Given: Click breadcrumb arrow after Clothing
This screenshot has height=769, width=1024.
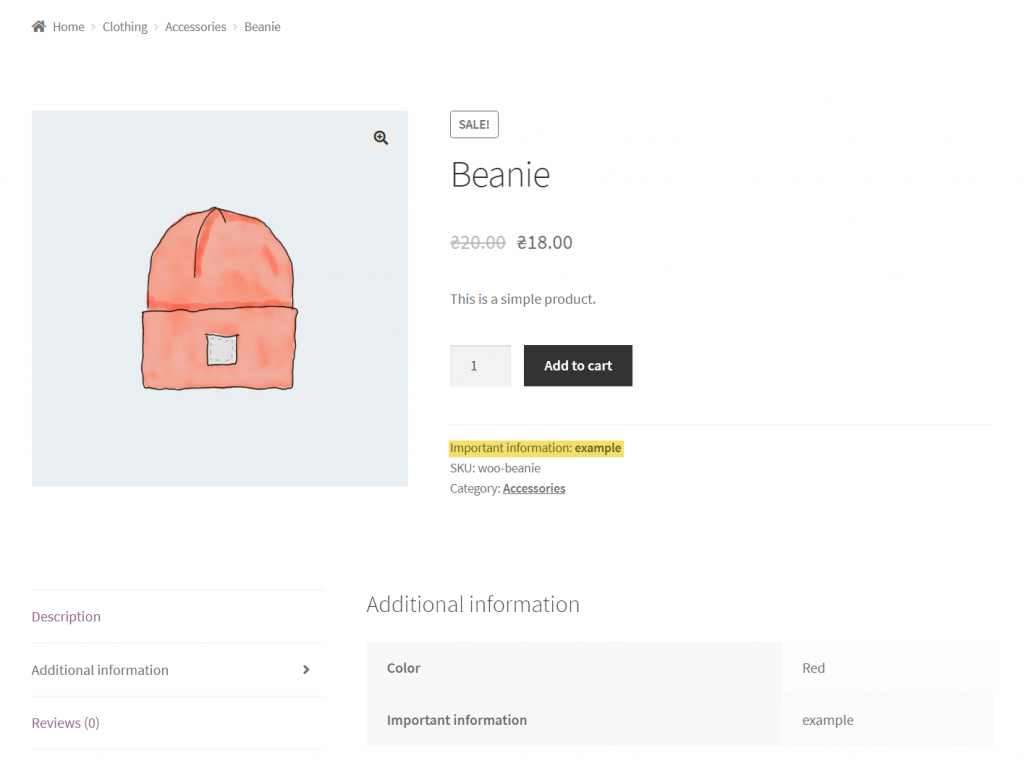Looking at the screenshot, I should [156, 27].
